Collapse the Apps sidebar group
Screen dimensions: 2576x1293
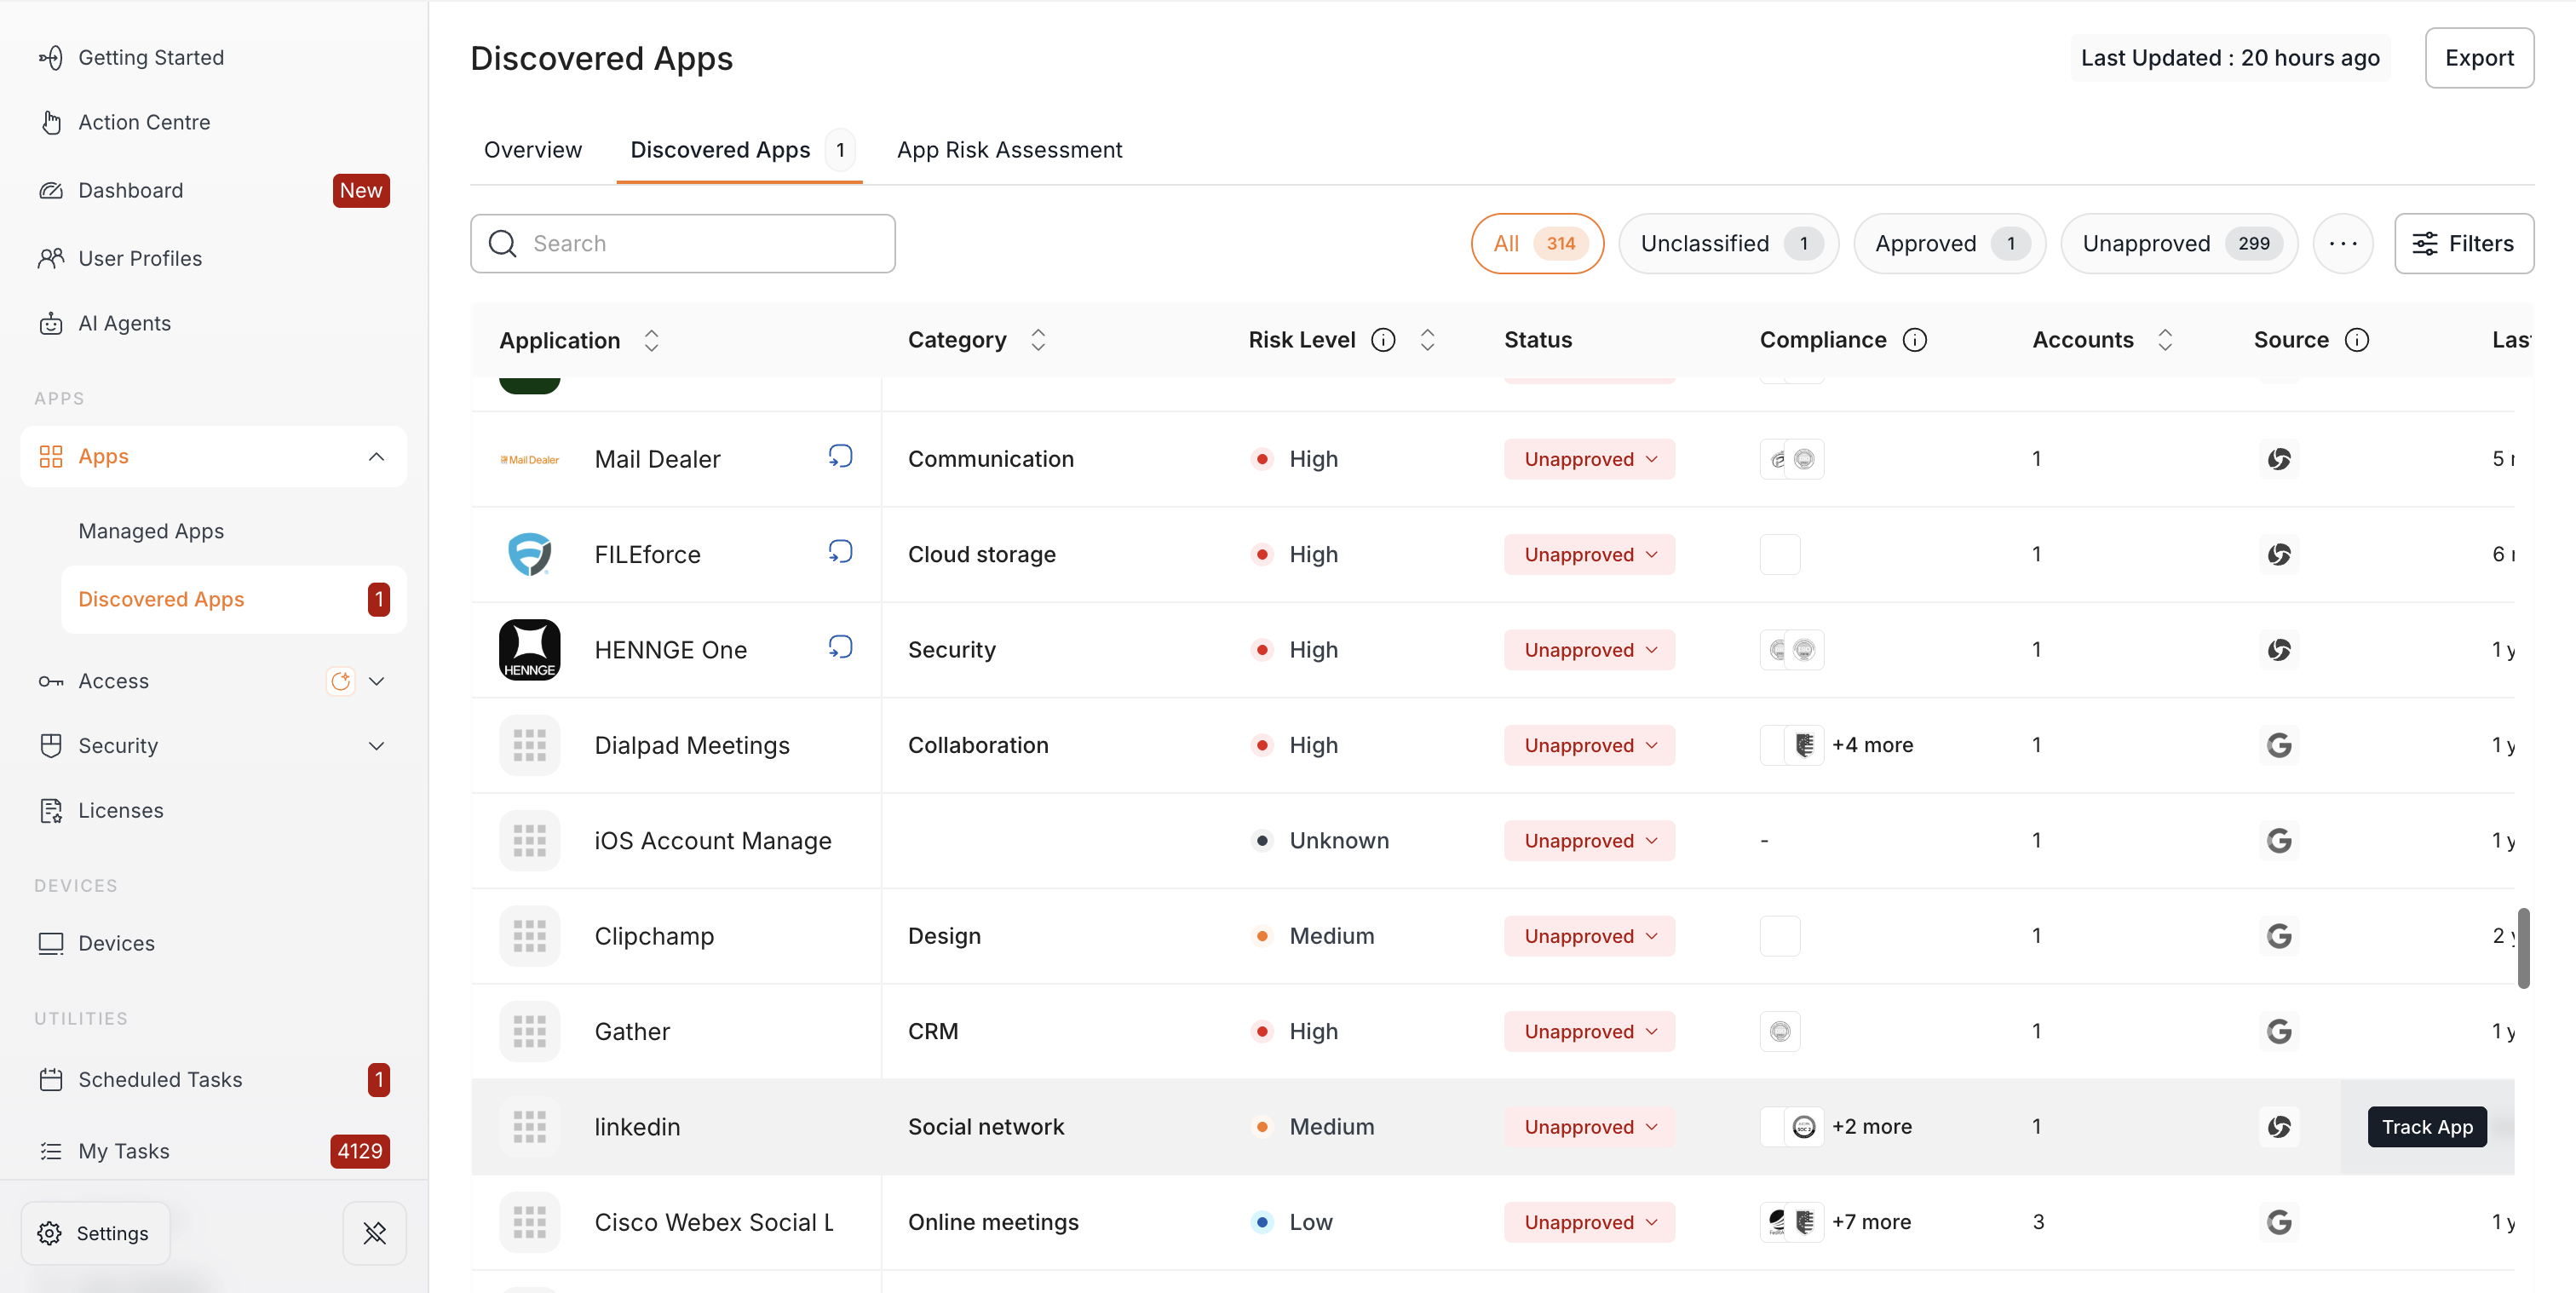click(x=376, y=457)
